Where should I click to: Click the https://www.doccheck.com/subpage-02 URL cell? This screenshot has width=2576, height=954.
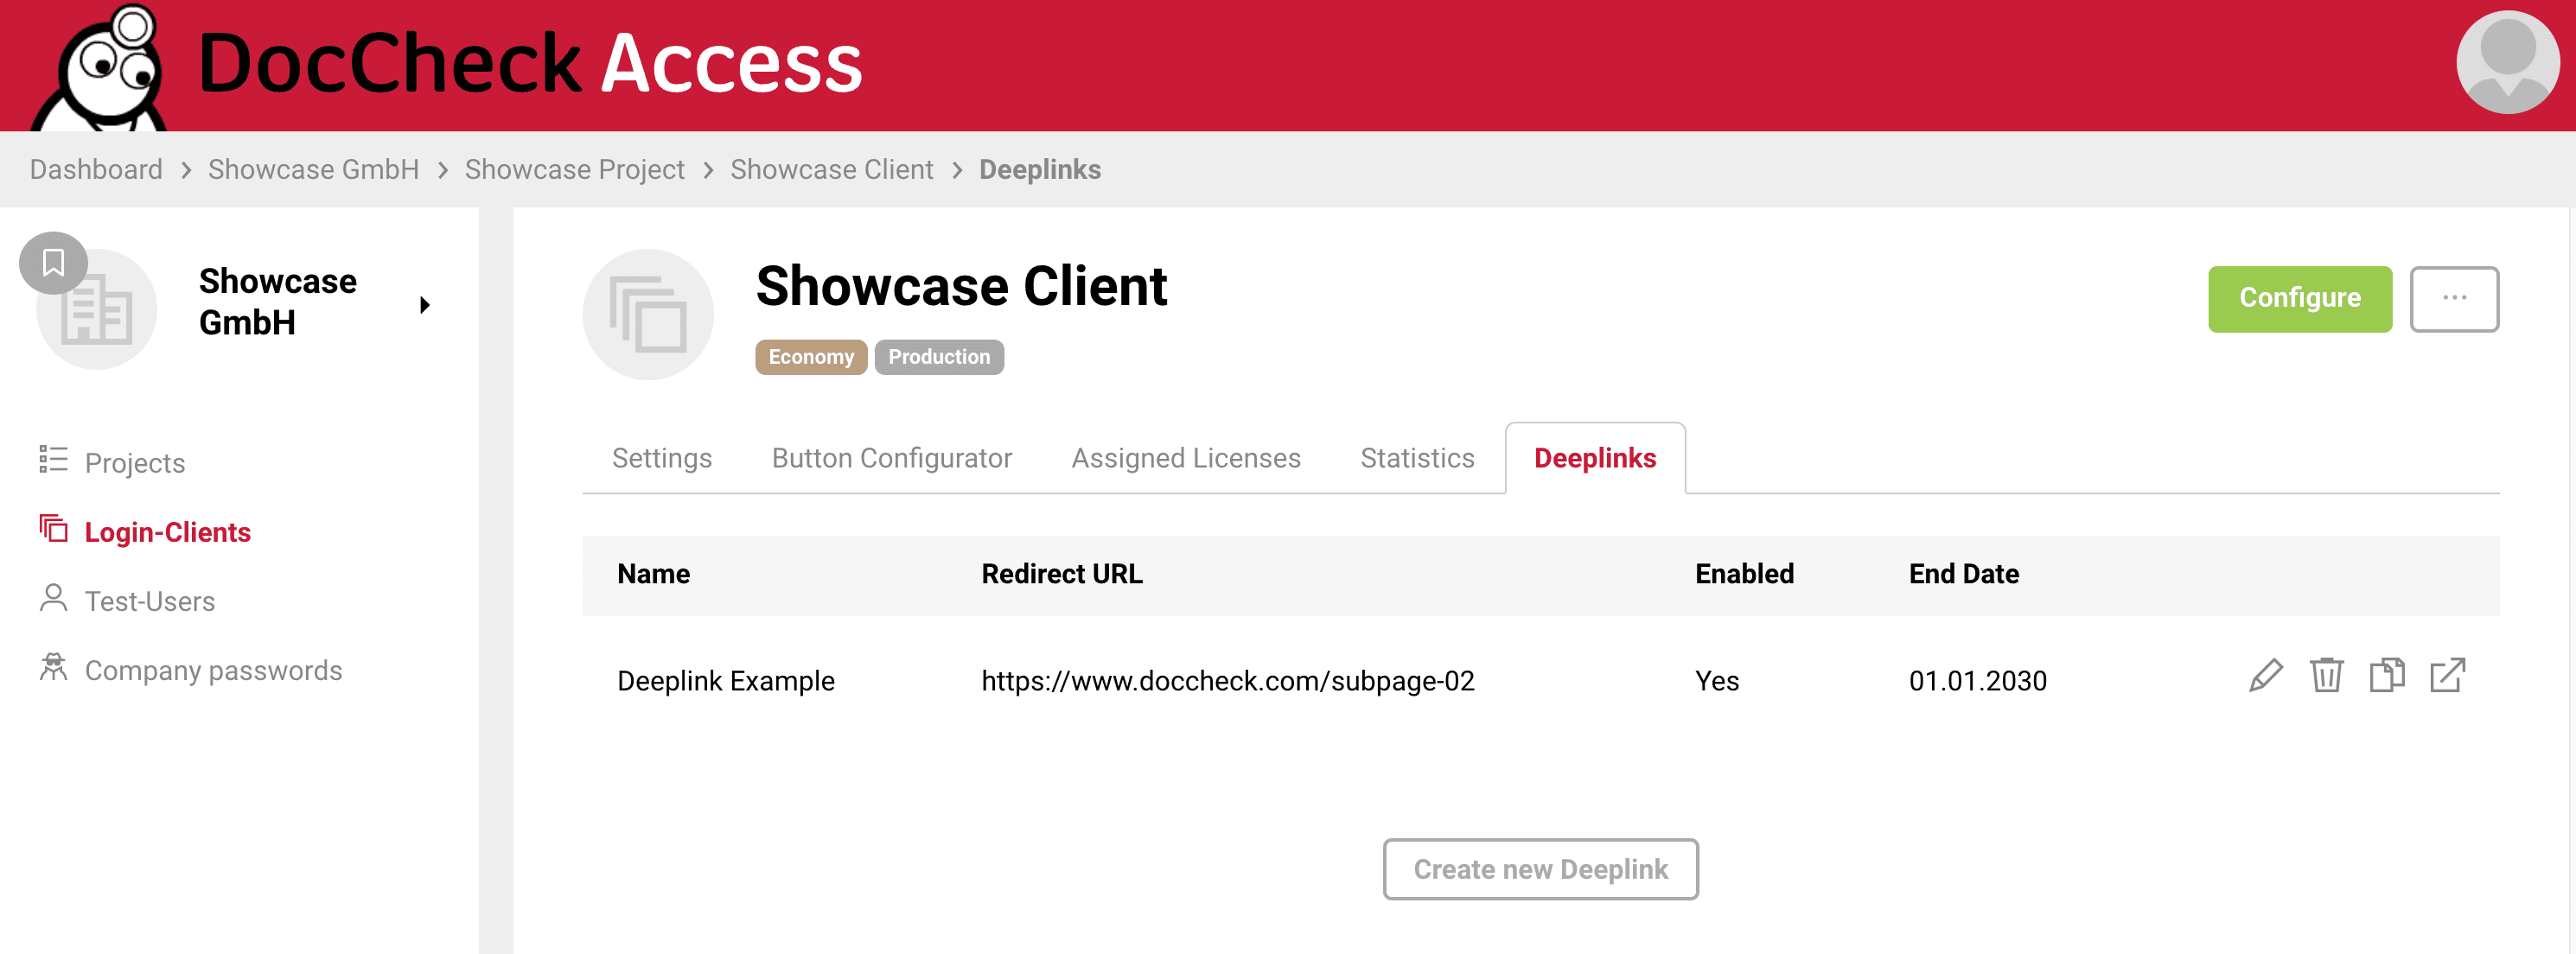point(1227,681)
